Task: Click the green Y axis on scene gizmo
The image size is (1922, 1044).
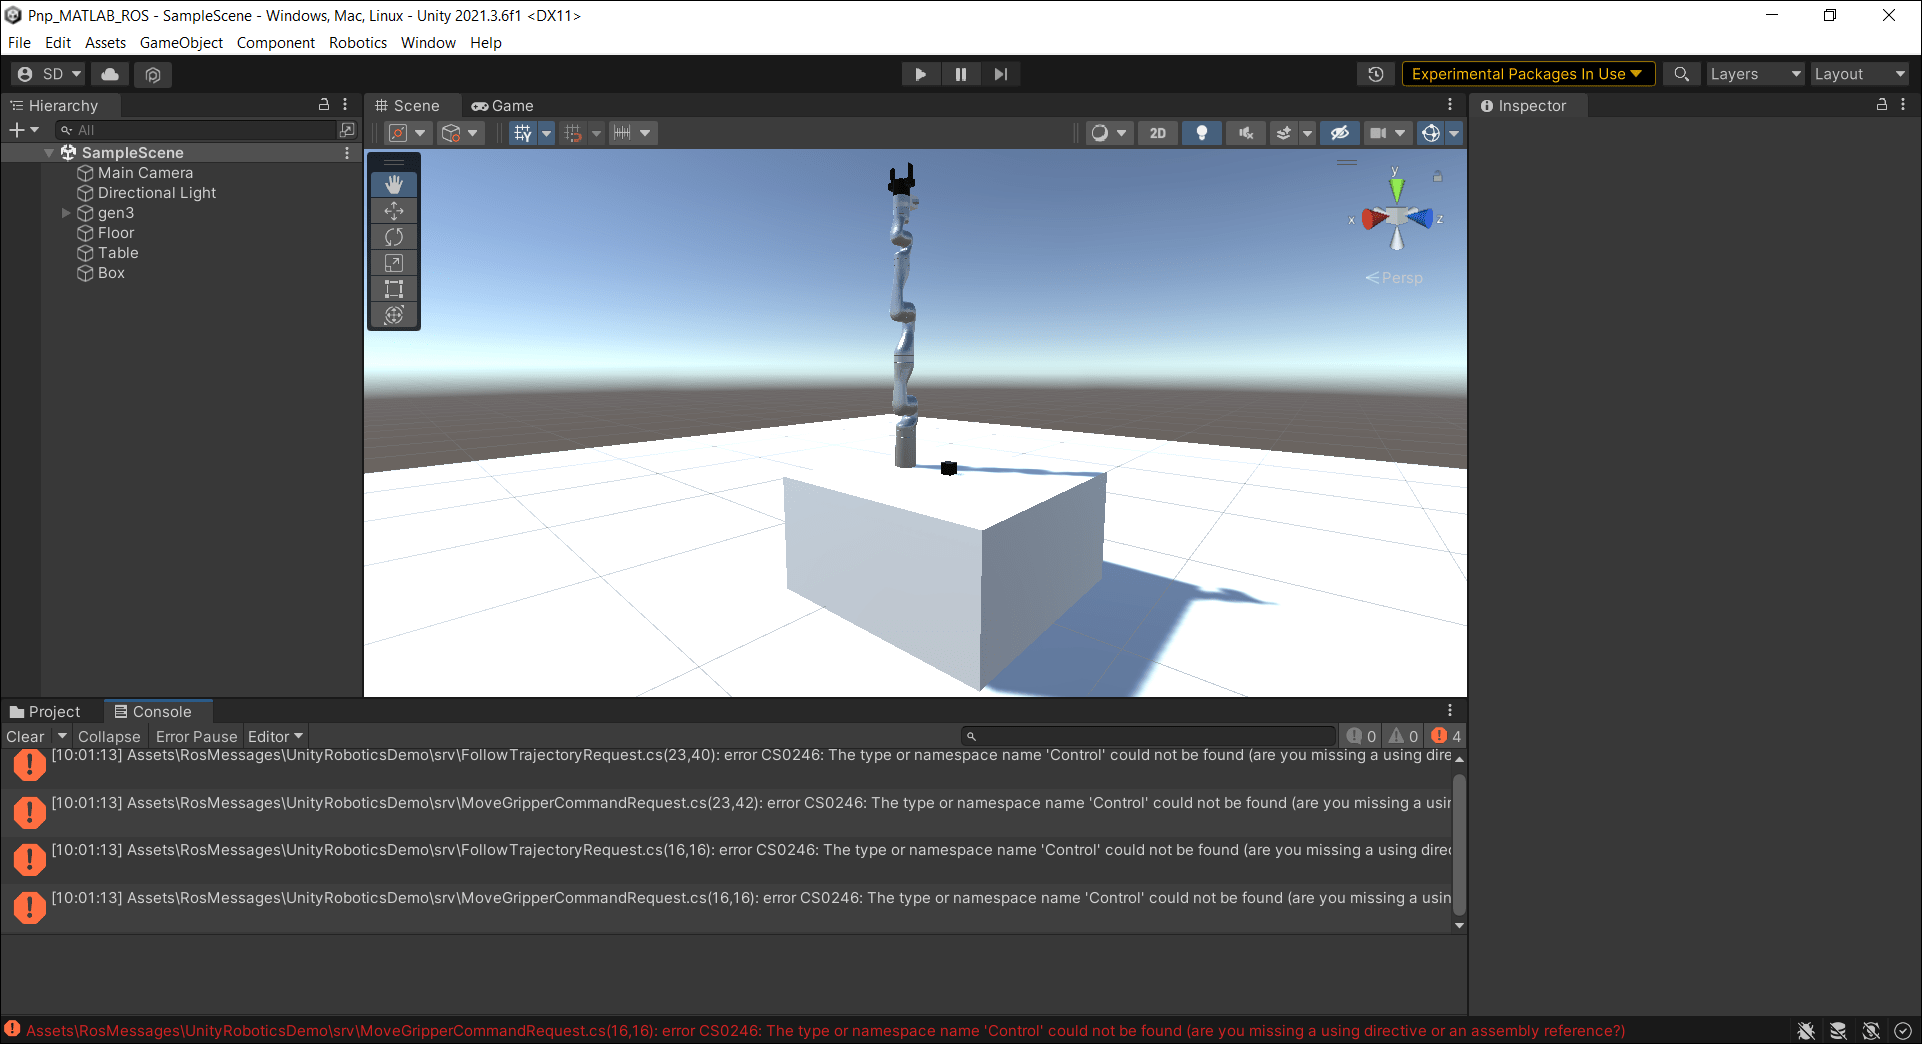Action: click(1397, 188)
